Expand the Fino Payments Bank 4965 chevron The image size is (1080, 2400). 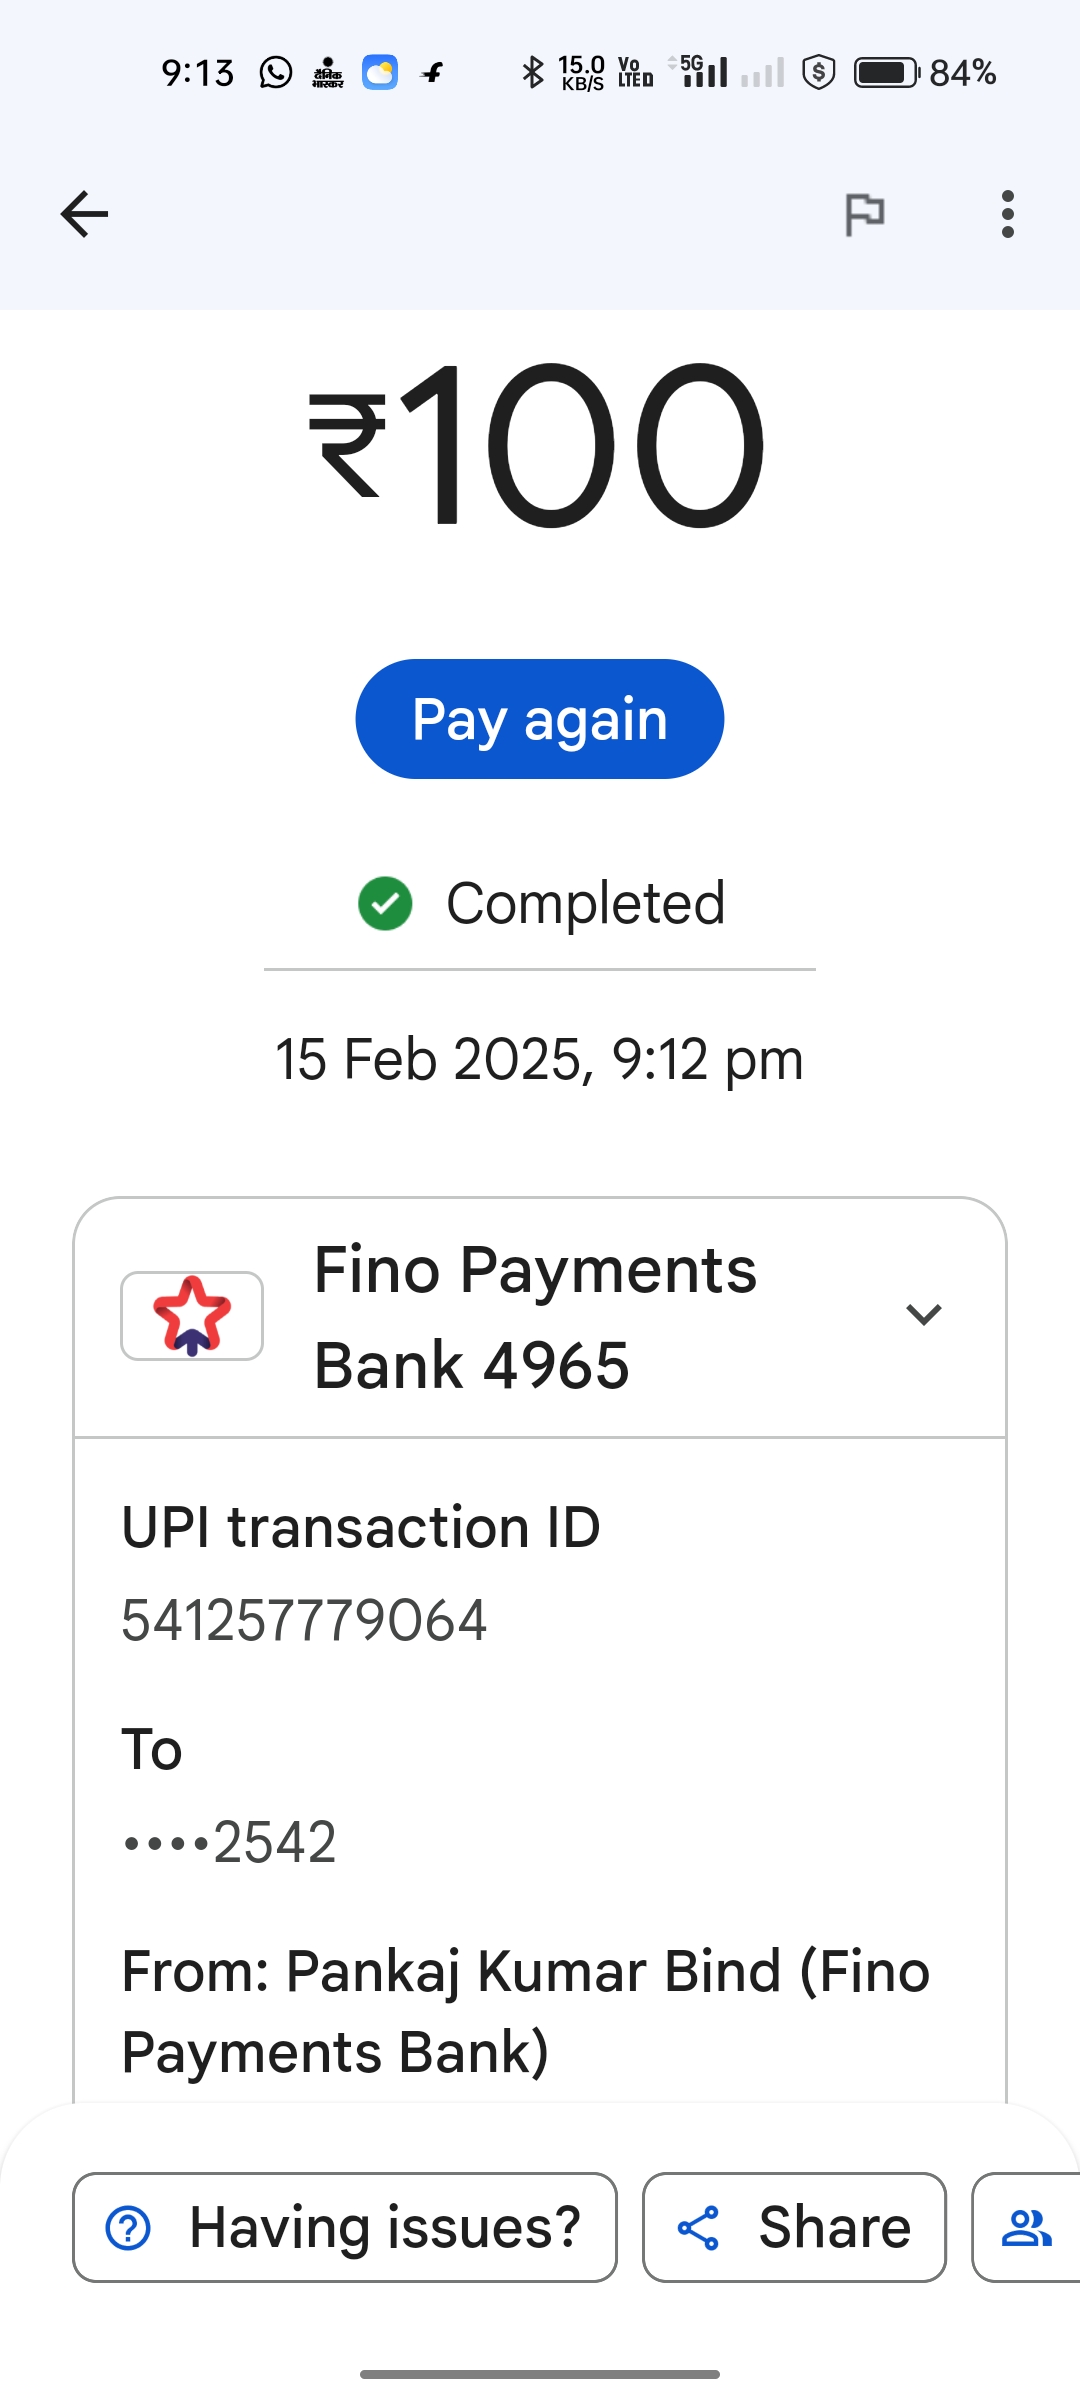[x=924, y=1315]
